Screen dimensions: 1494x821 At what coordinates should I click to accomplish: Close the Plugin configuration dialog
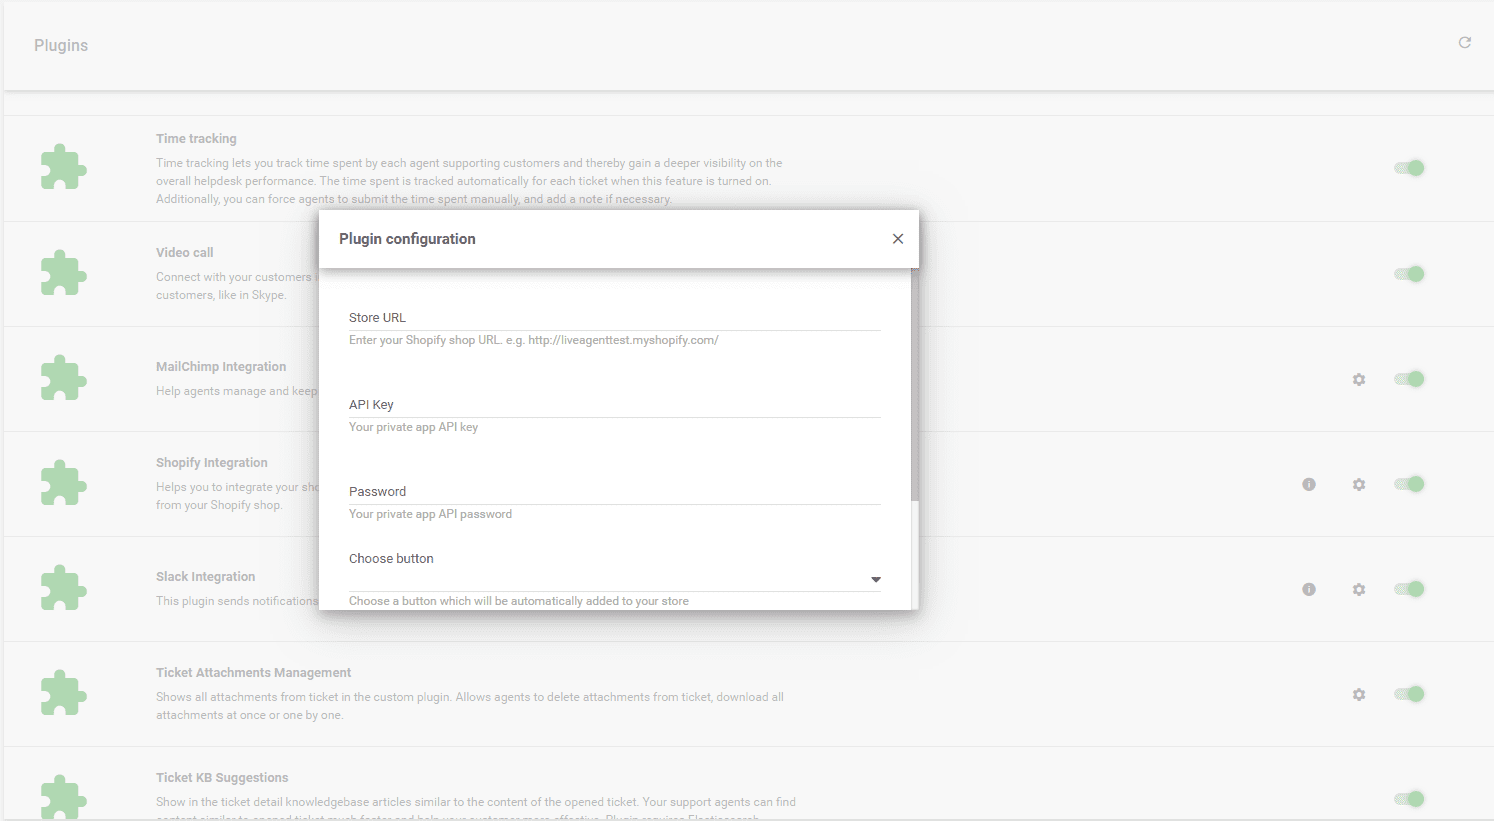(x=897, y=238)
